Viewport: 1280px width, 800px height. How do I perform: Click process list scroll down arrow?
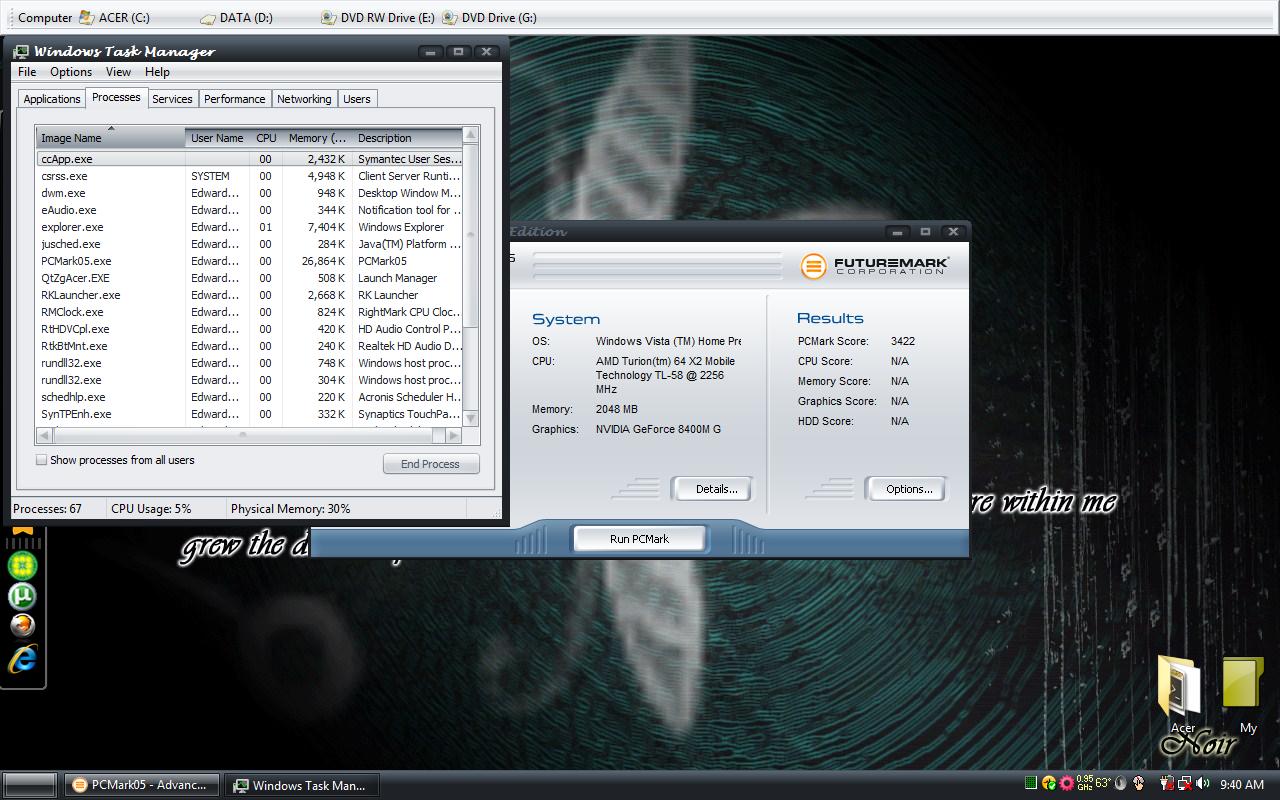tap(471, 419)
